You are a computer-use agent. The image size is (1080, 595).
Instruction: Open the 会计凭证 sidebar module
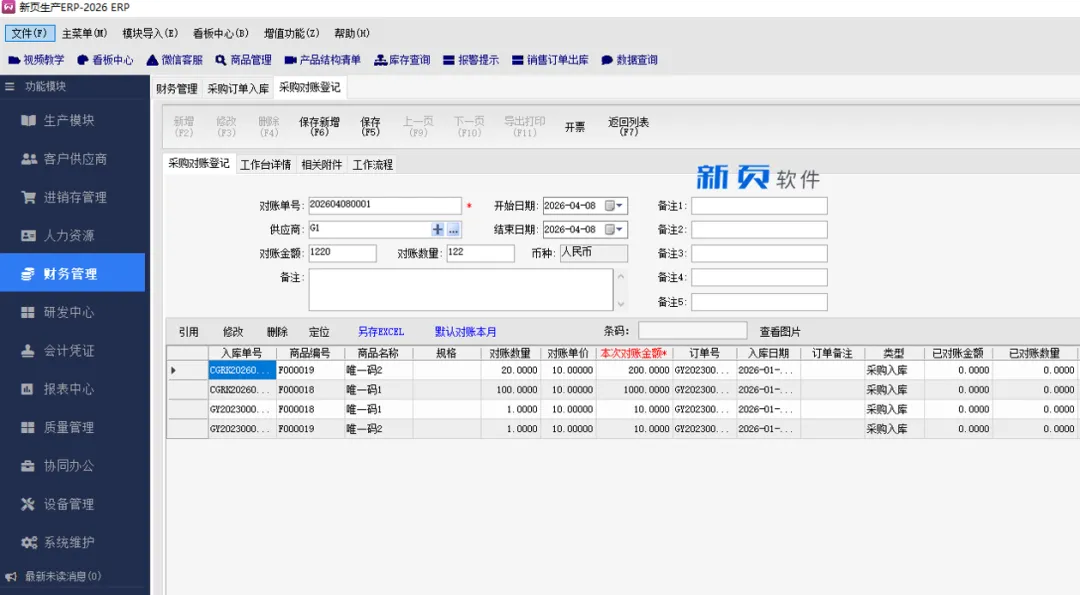(x=72, y=351)
